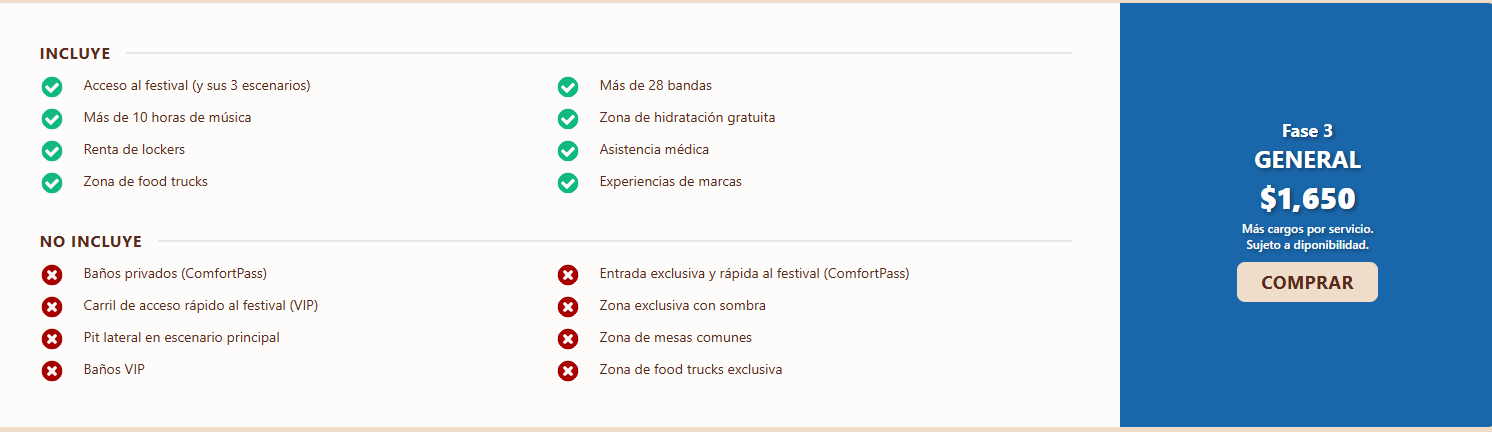Click the red X beside Baños privados
Screen dimensions: 1492x432
pos(52,275)
